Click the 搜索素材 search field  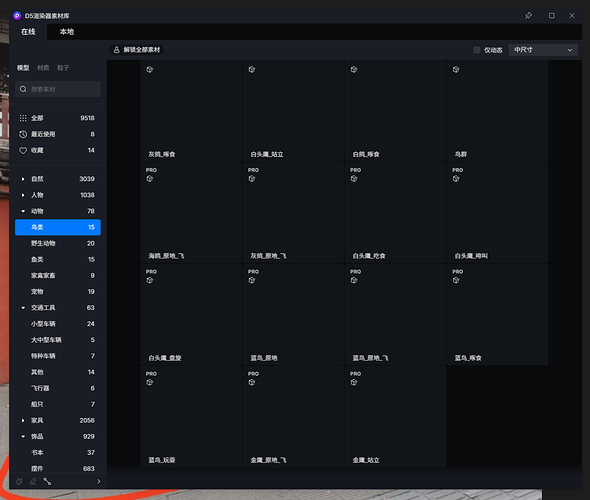click(58, 89)
